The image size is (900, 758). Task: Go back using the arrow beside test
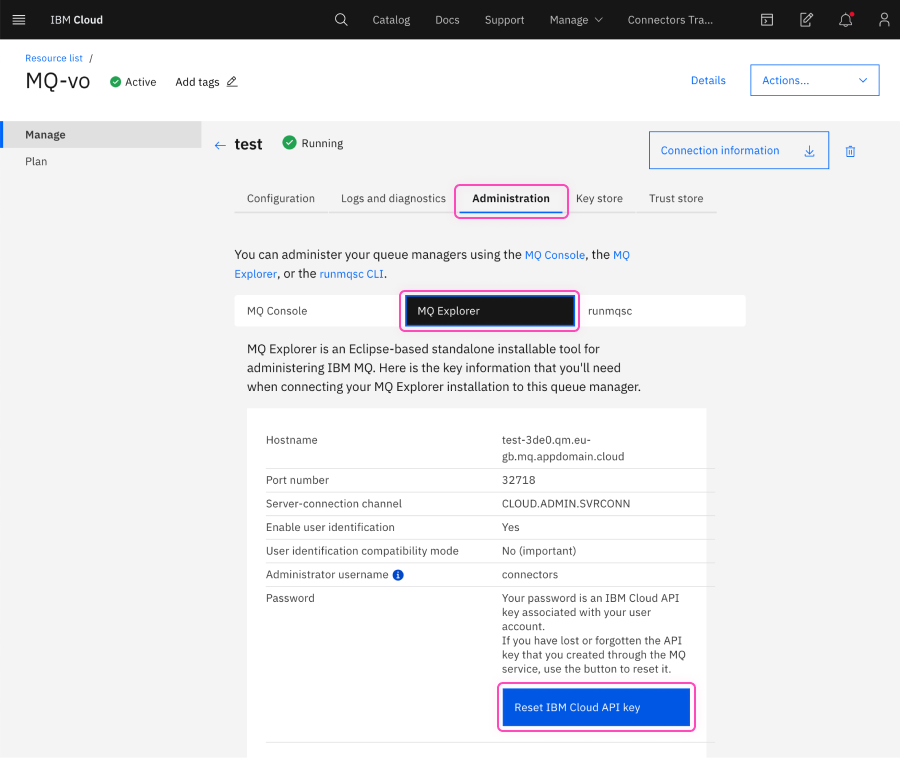(220, 143)
